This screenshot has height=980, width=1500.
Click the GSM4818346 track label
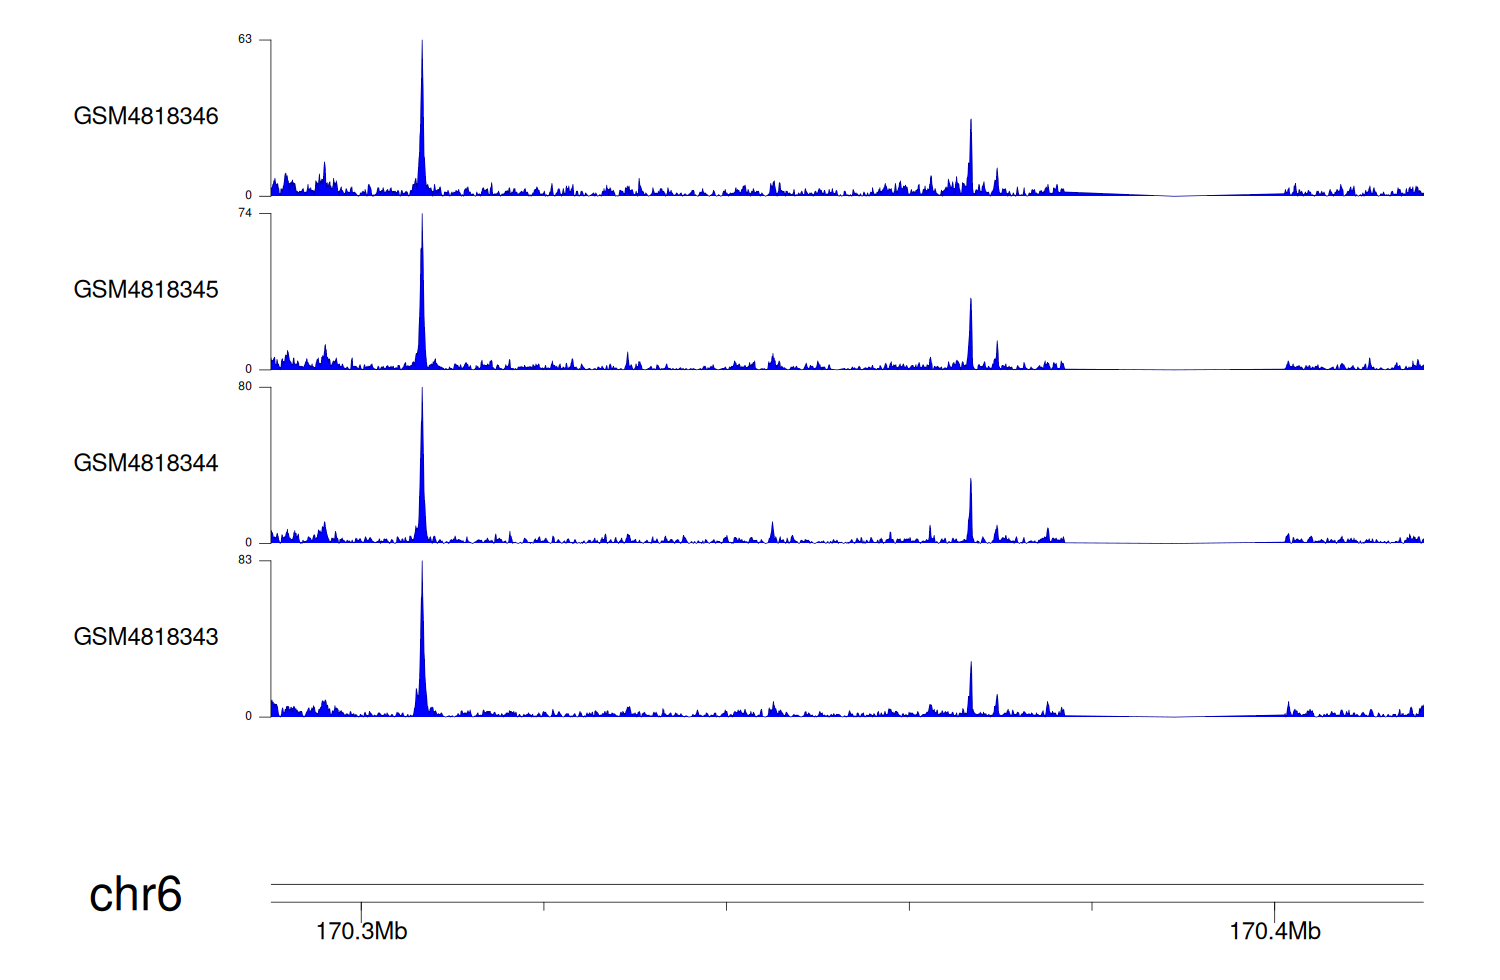pos(146,116)
